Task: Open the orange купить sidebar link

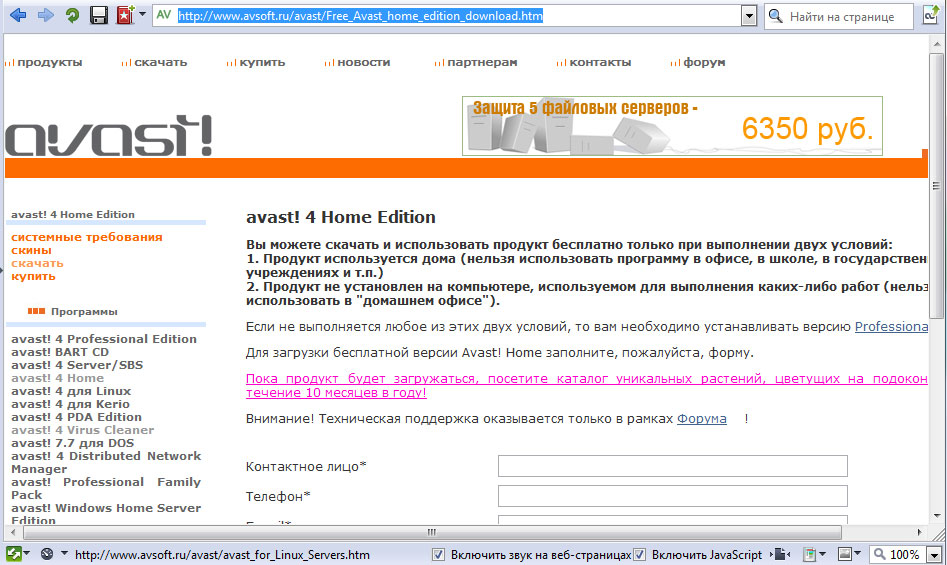Action: pyautogui.click(x=33, y=276)
